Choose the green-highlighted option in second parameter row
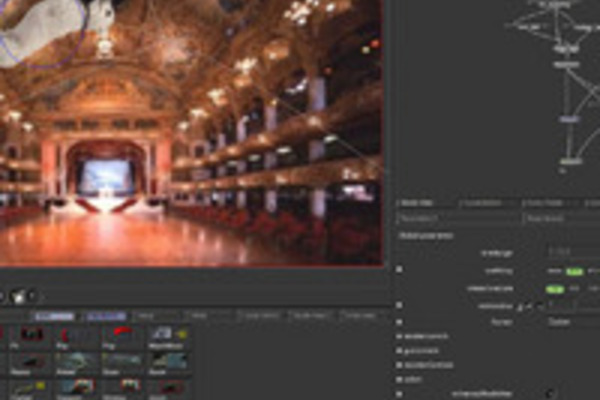This screenshot has width=600, height=400. coord(574,271)
